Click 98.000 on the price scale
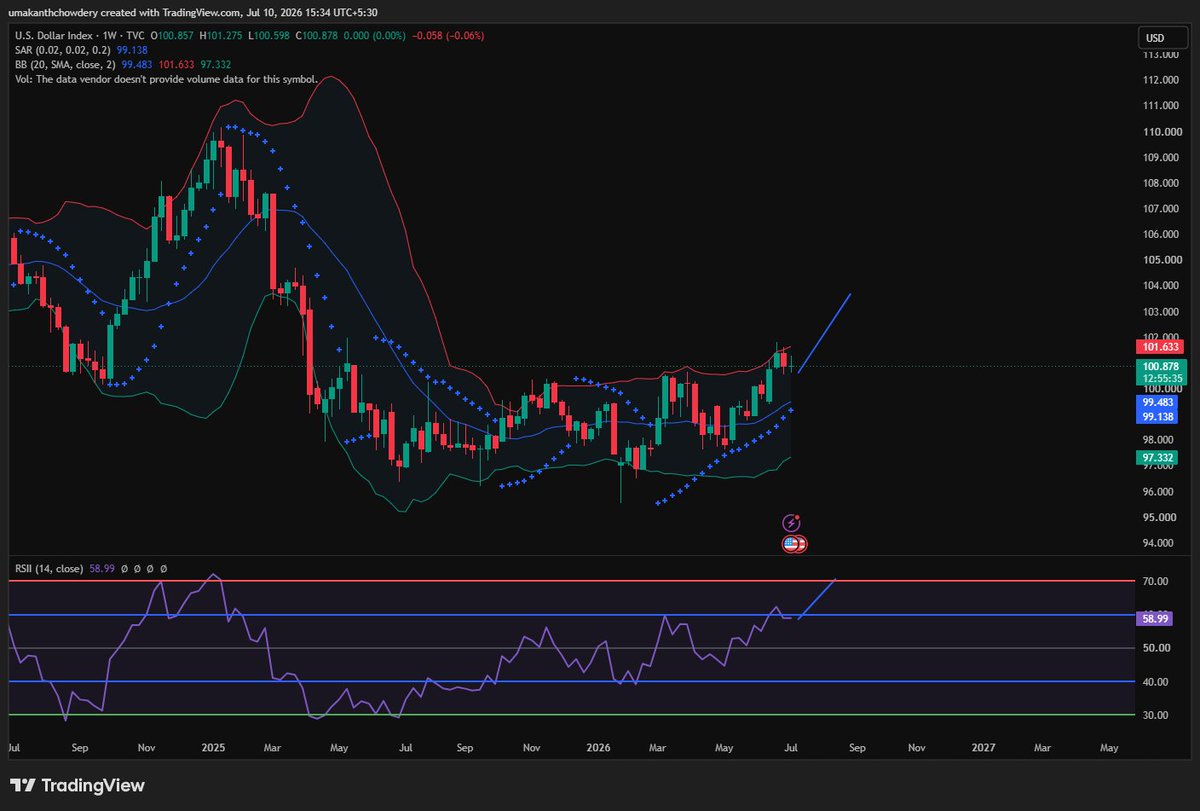 pyautogui.click(x=1160, y=441)
